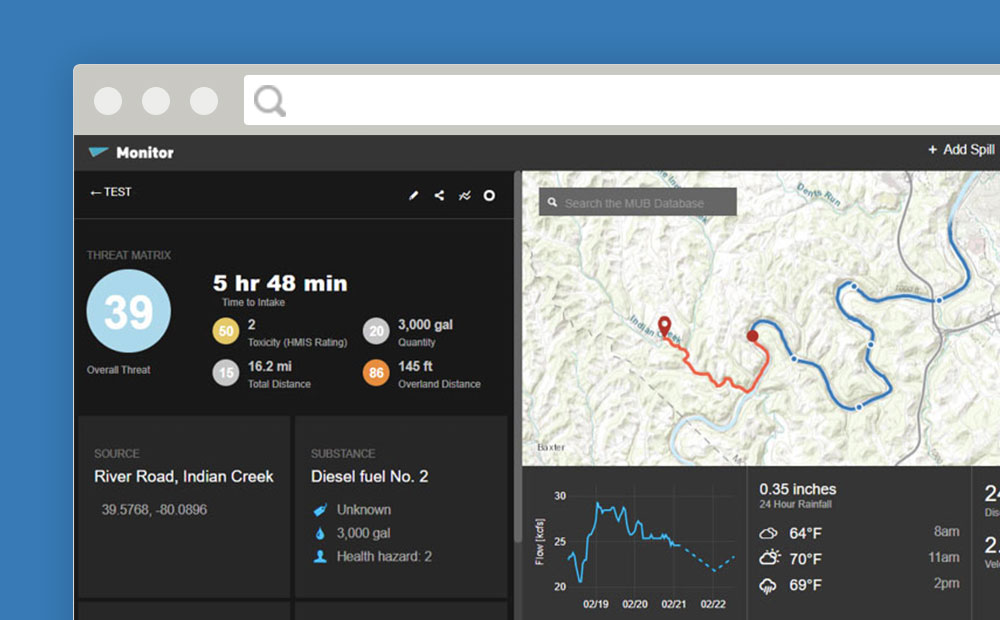Click the blue Overall Threat 39 circle
Image resolution: width=1000 pixels, height=620 pixels.
[129, 311]
